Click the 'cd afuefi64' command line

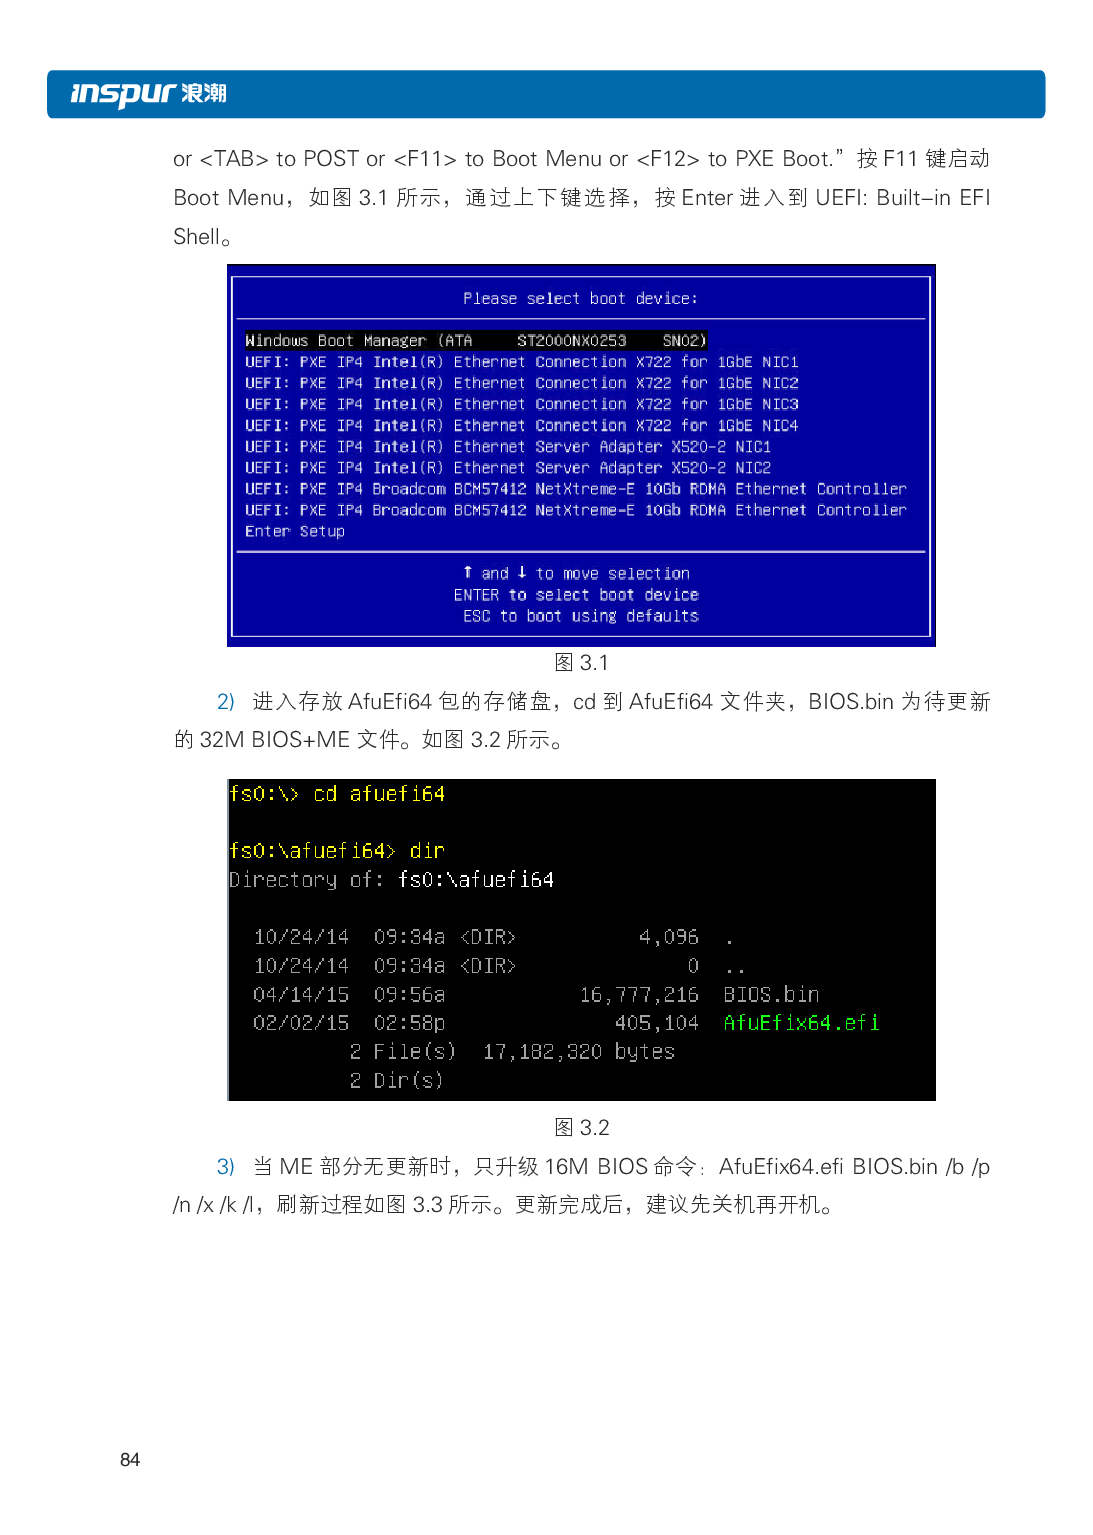337,794
